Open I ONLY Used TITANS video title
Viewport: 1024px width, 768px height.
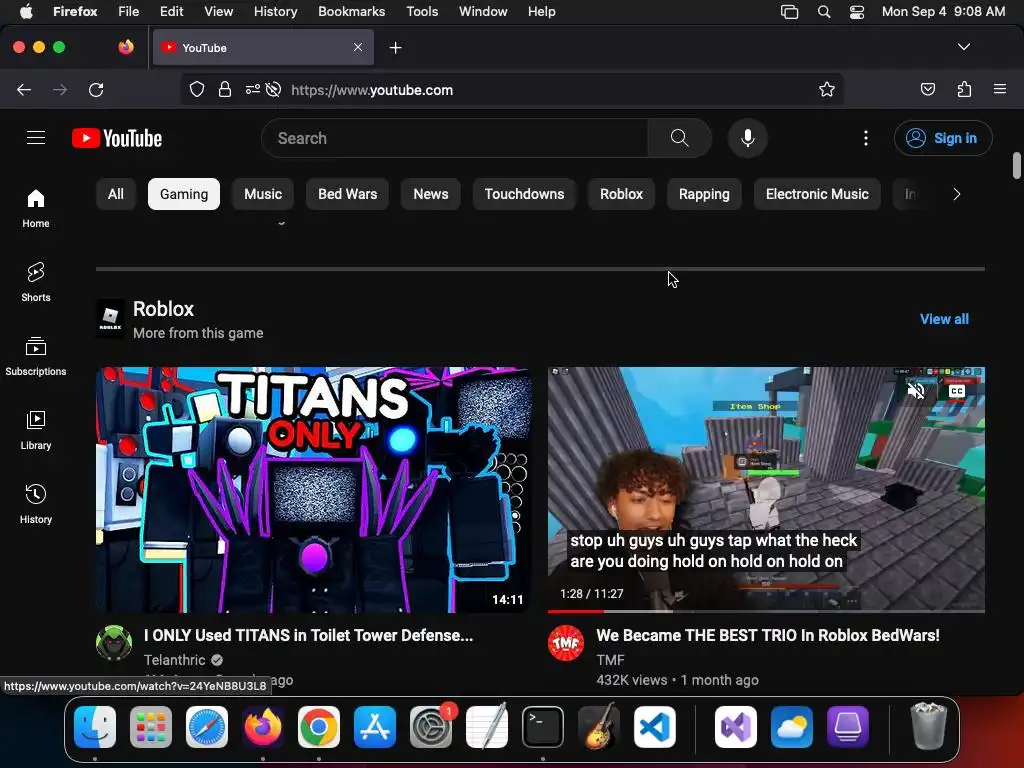pos(308,635)
